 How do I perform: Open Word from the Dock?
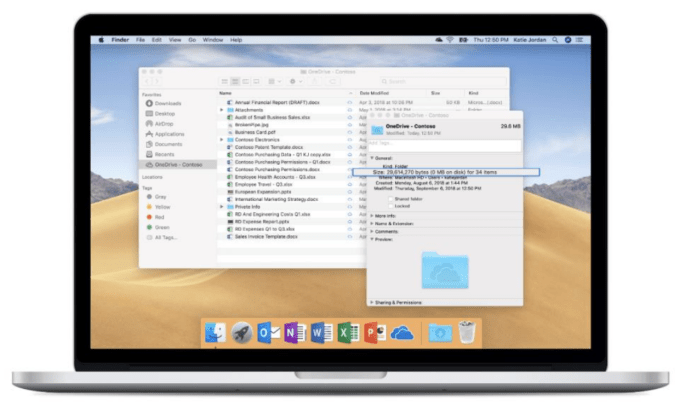click(321, 333)
